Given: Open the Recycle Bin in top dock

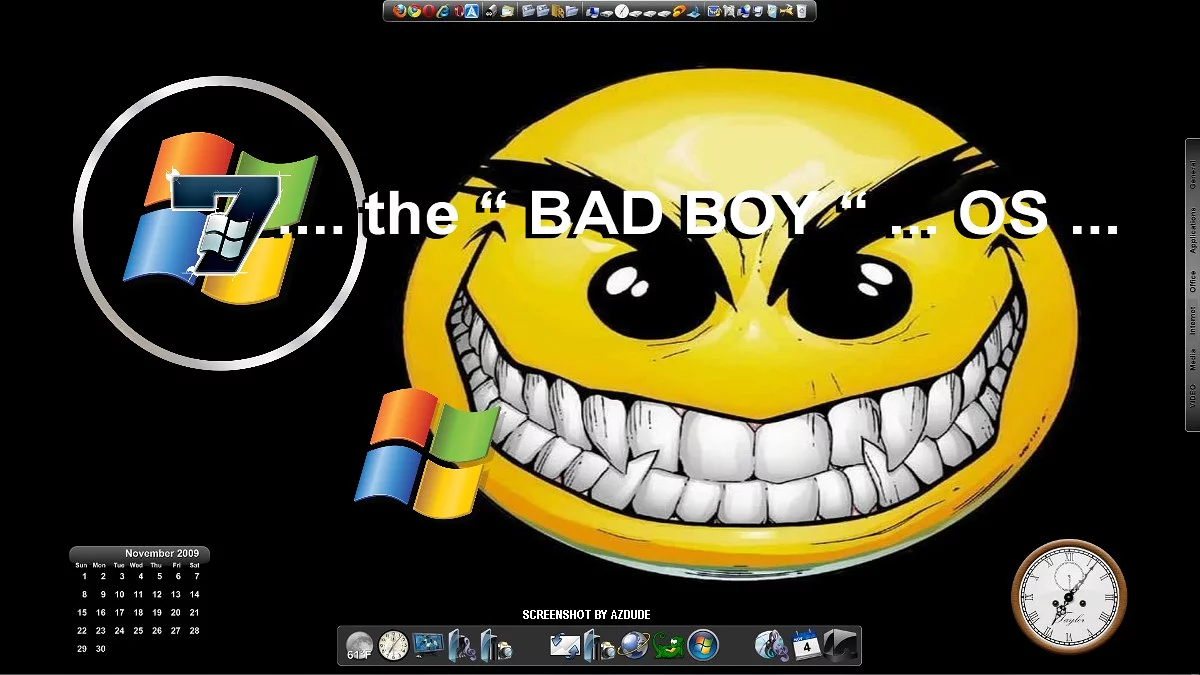Looking at the screenshot, I should pyautogui.click(x=801, y=12).
